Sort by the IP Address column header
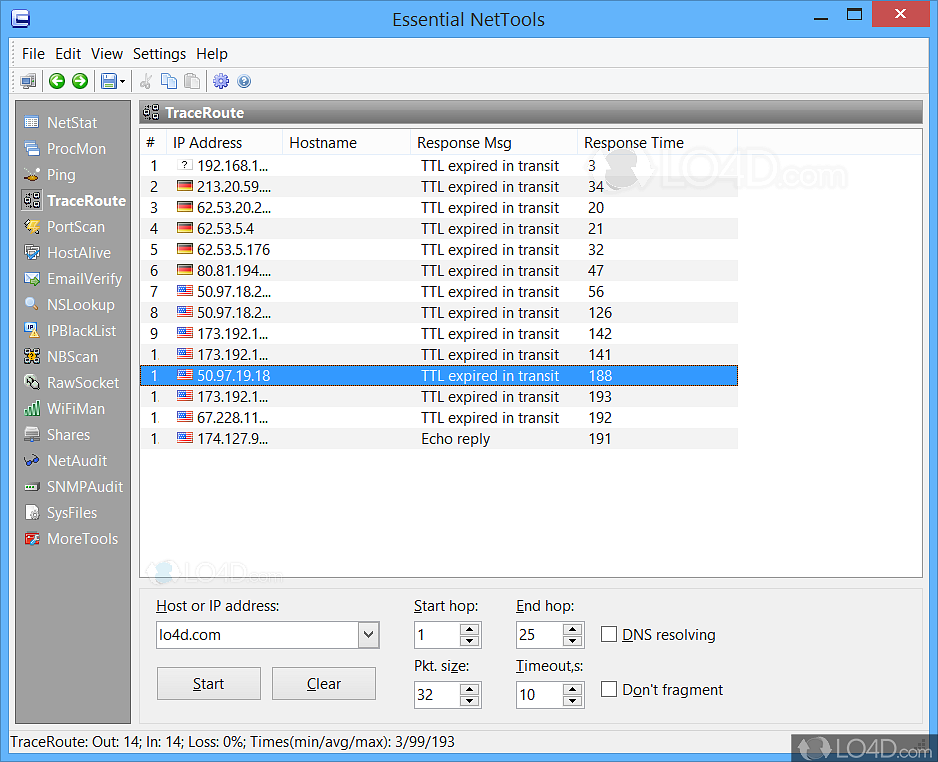 click(x=224, y=143)
